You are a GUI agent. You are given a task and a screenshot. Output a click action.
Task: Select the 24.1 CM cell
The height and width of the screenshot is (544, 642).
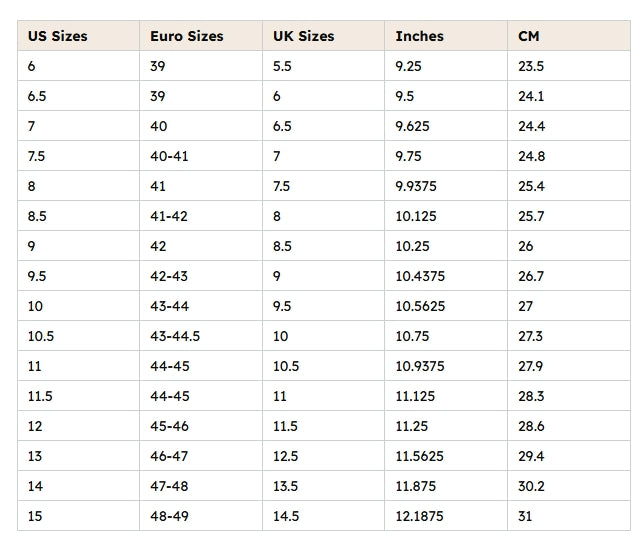pos(569,96)
